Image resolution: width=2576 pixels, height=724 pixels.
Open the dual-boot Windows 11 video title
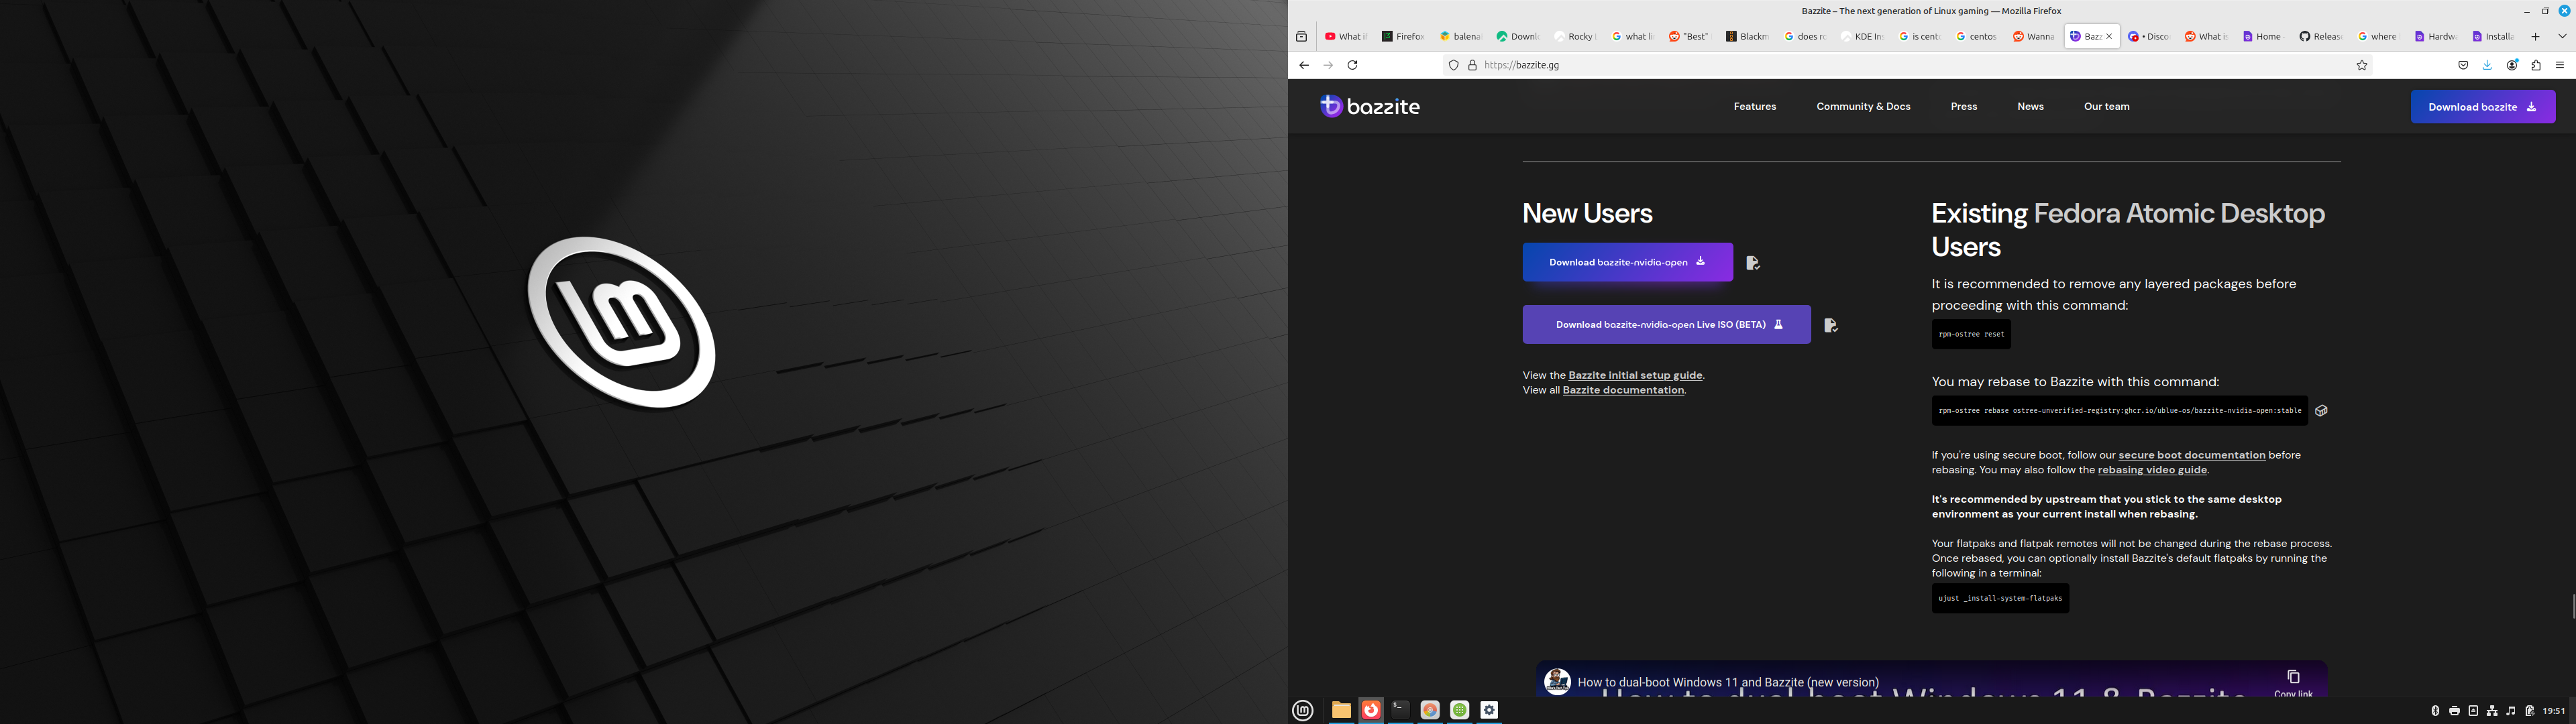click(1728, 683)
